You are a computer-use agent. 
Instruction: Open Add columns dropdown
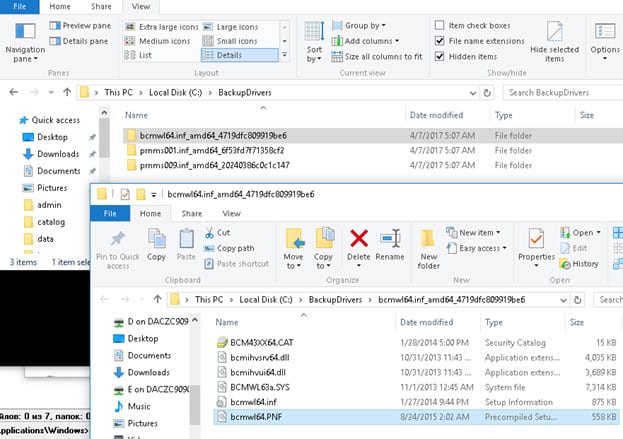pyautogui.click(x=365, y=41)
